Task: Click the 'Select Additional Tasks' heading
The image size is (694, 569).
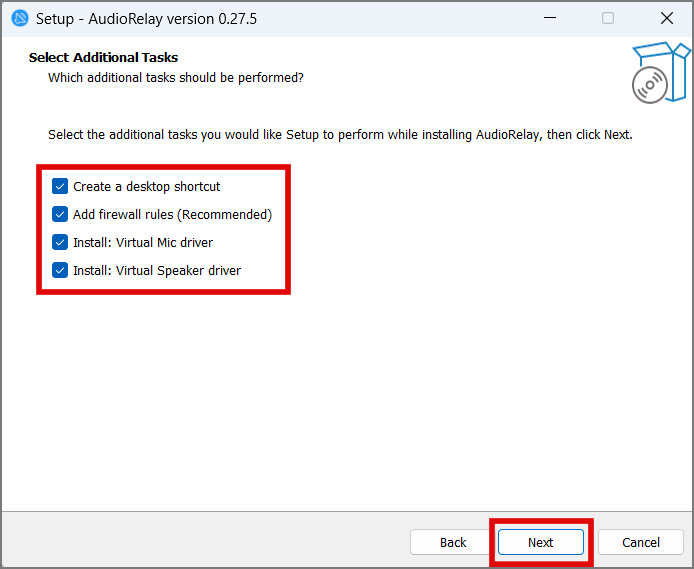Action: 103,58
